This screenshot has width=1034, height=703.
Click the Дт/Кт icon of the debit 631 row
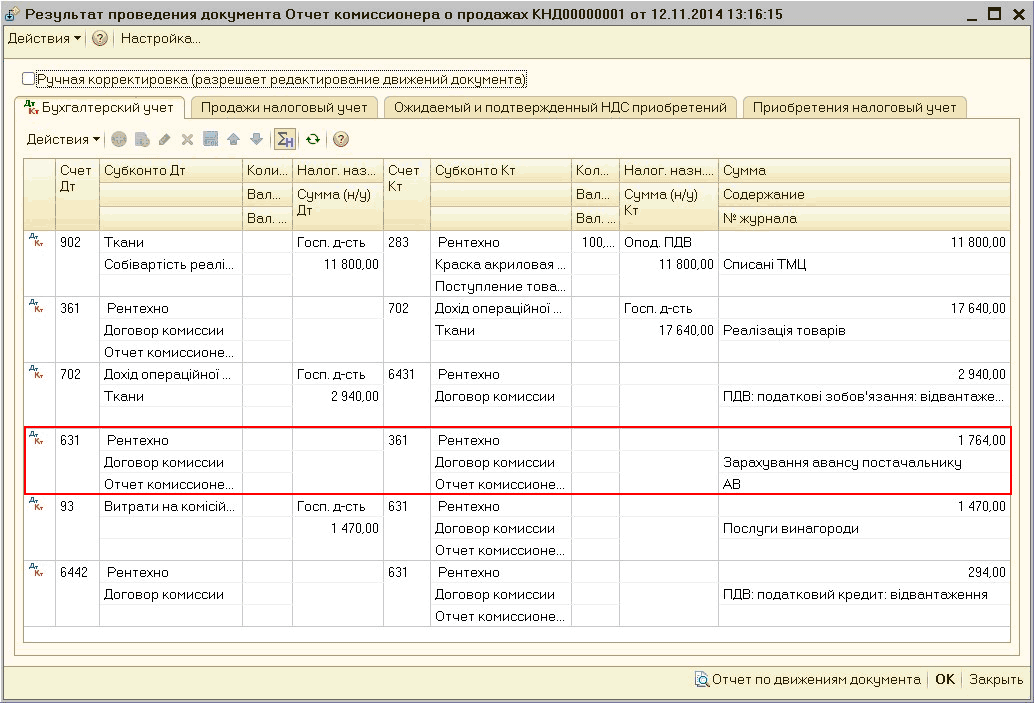click(x=37, y=439)
